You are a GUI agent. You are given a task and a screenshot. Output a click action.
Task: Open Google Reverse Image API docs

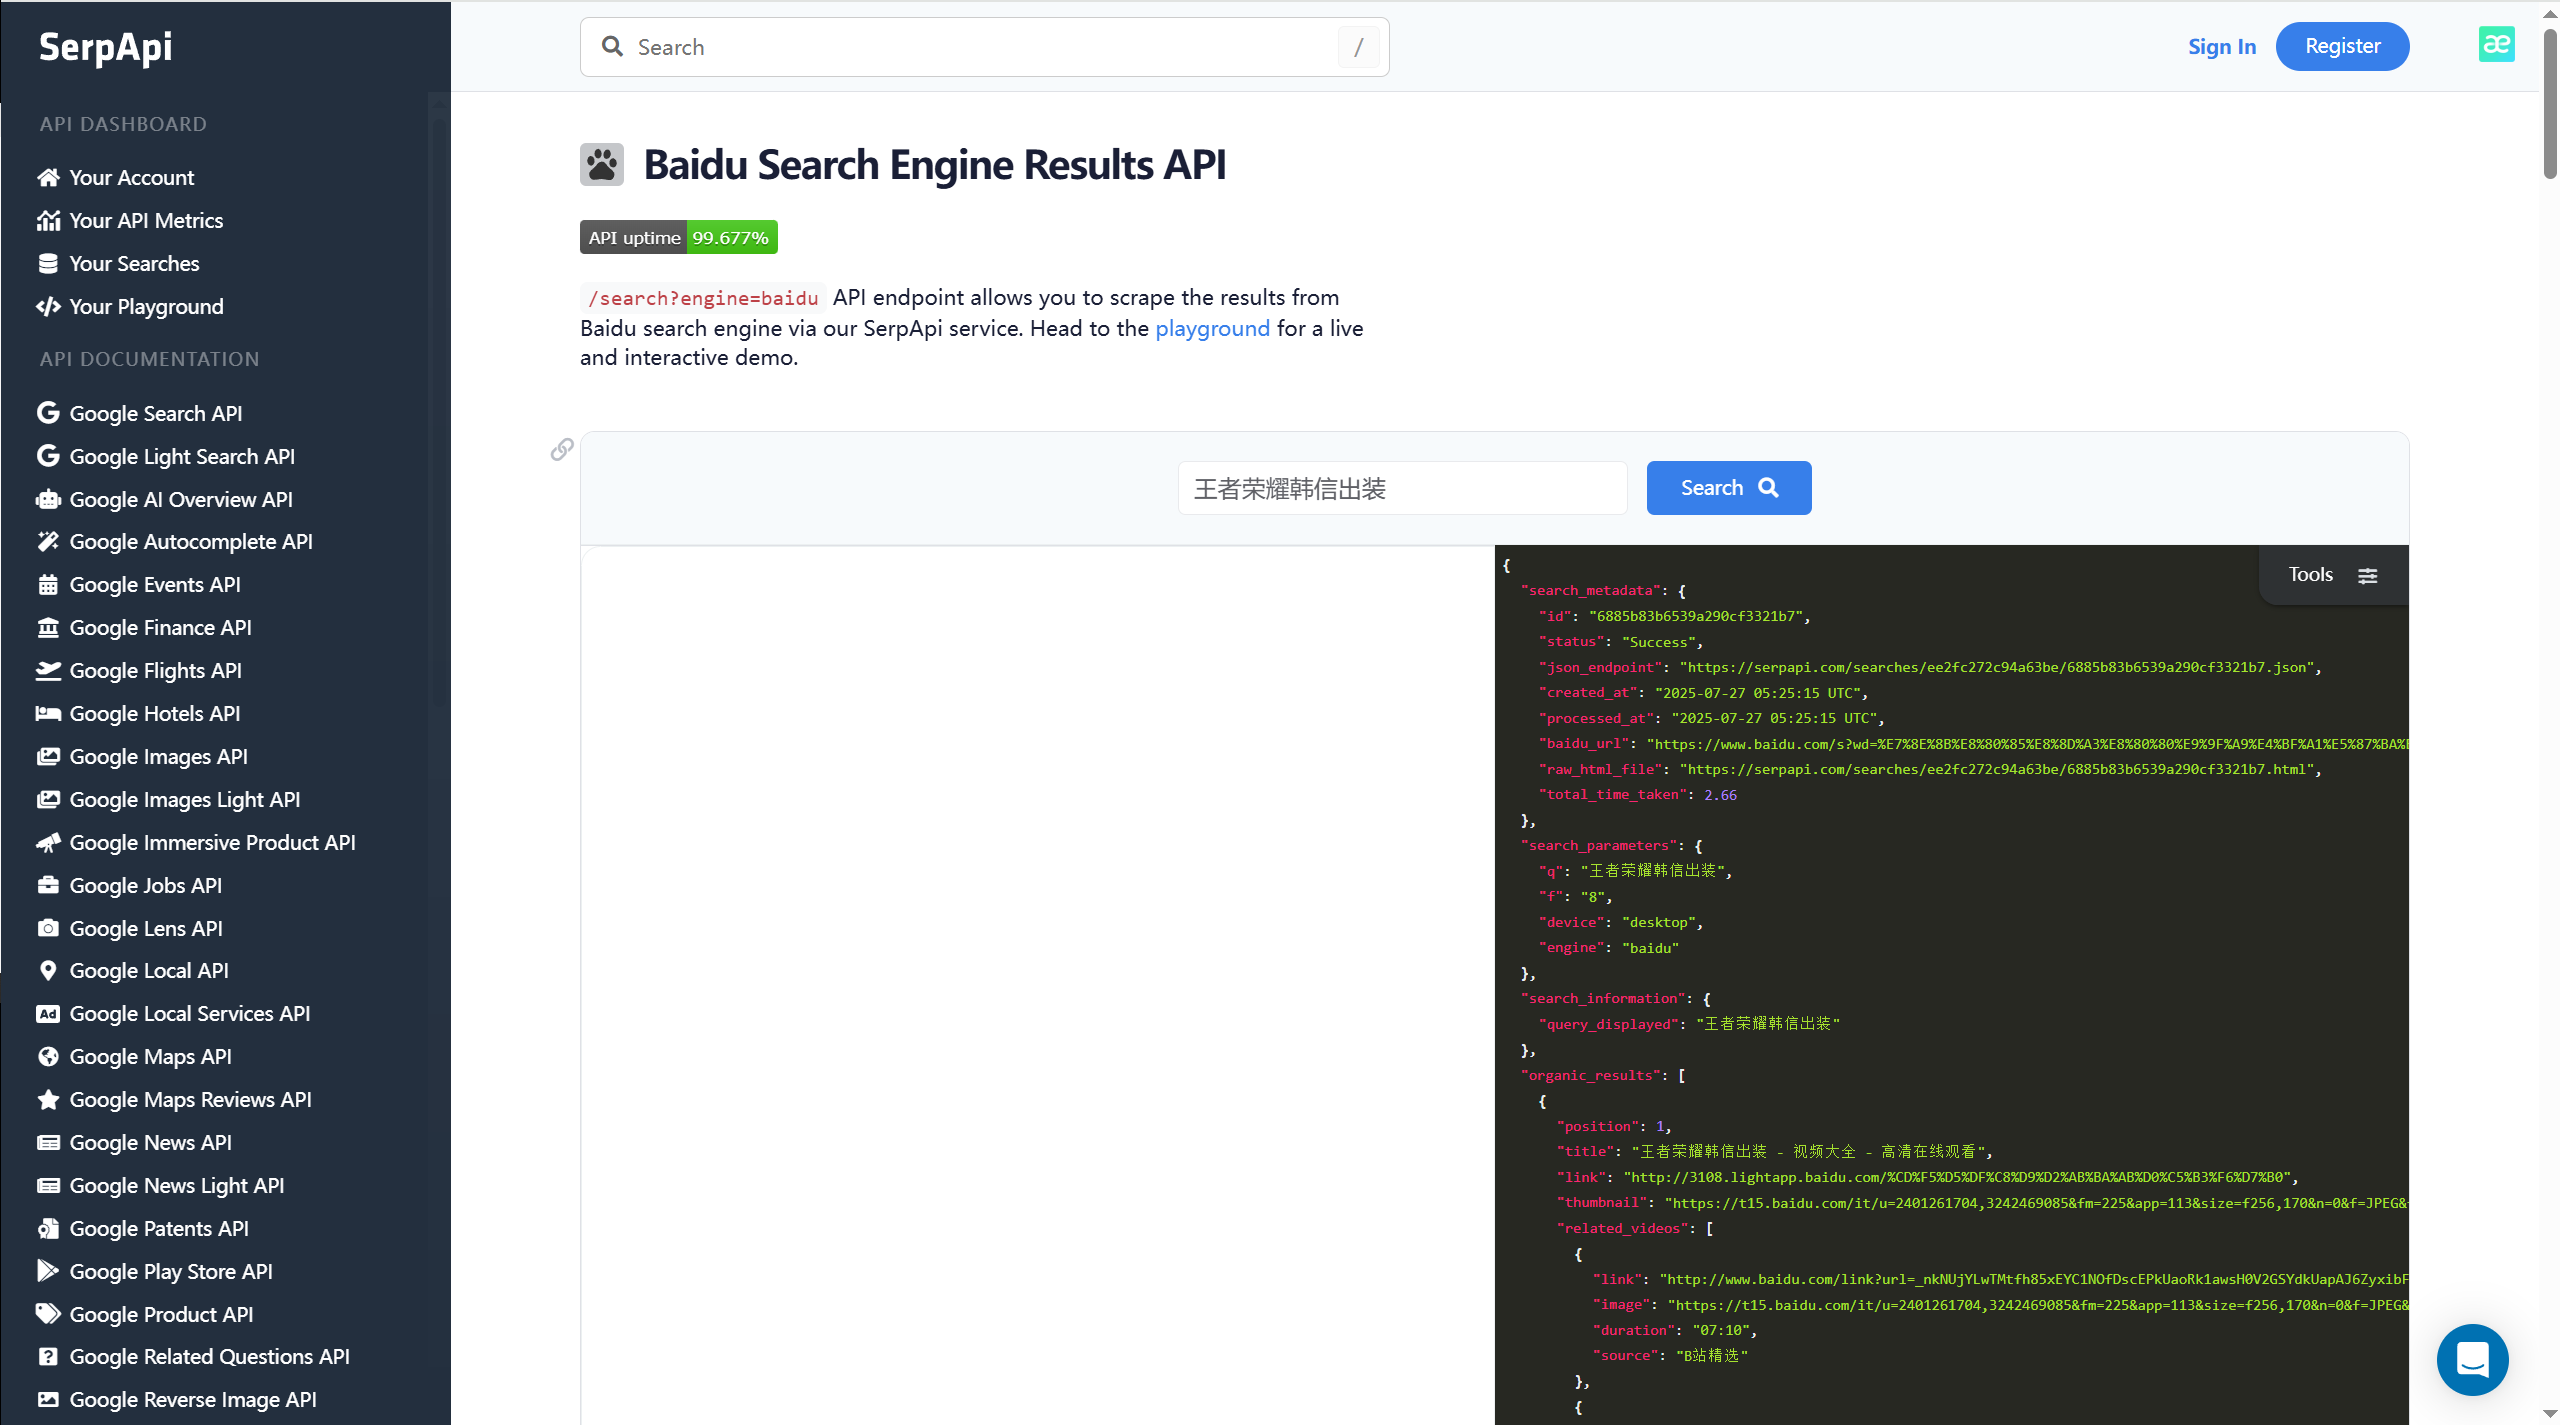coord(193,1400)
